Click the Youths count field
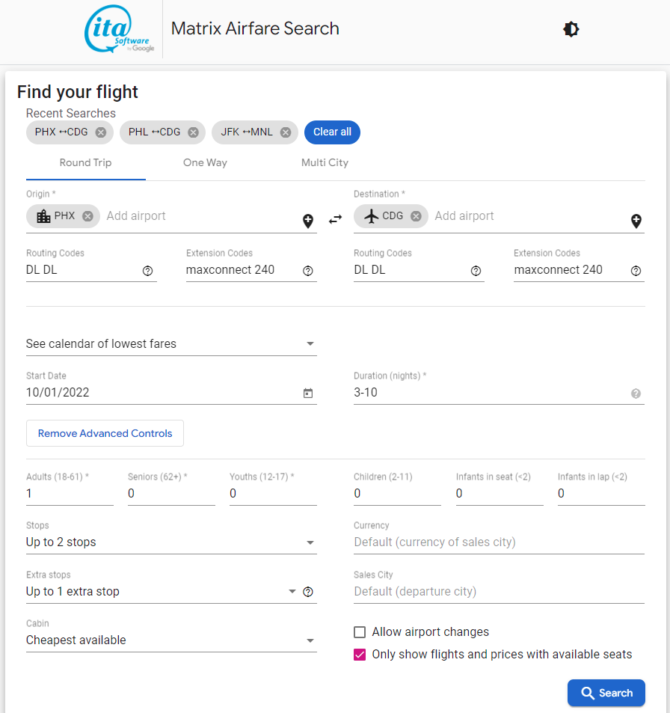The width and height of the screenshot is (670, 713). pyautogui.click(x=273, y=494)
